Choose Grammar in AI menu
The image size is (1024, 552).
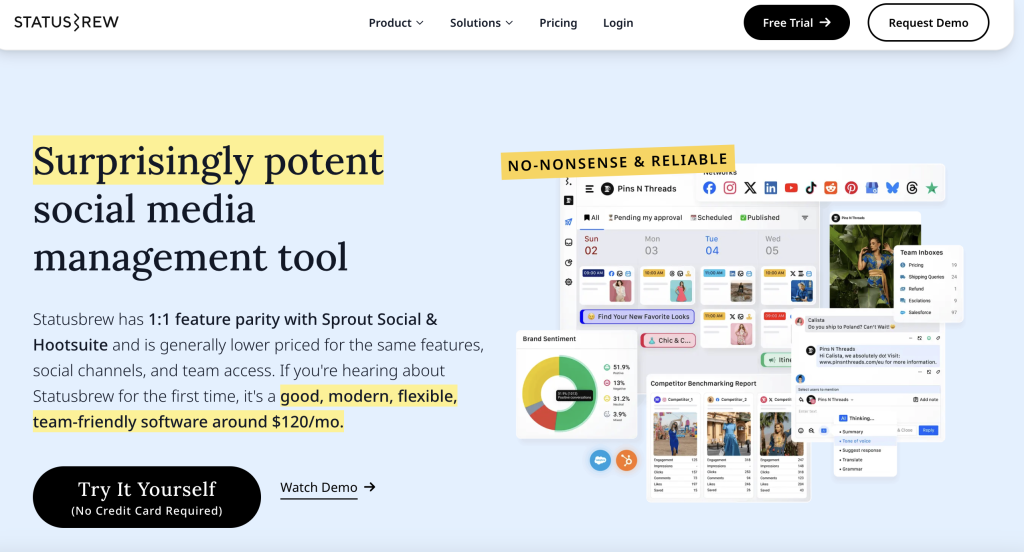(852, 469)
